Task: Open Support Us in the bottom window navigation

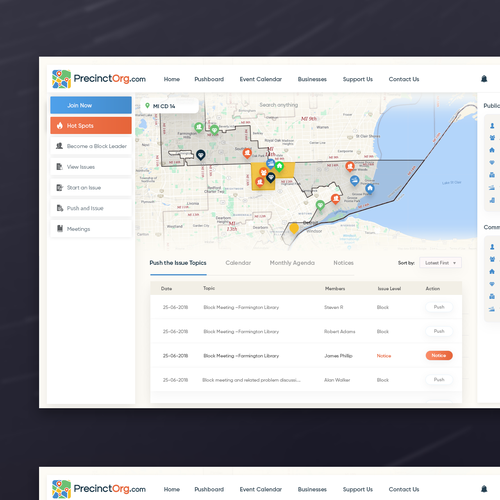Action: tap(358, 489)
